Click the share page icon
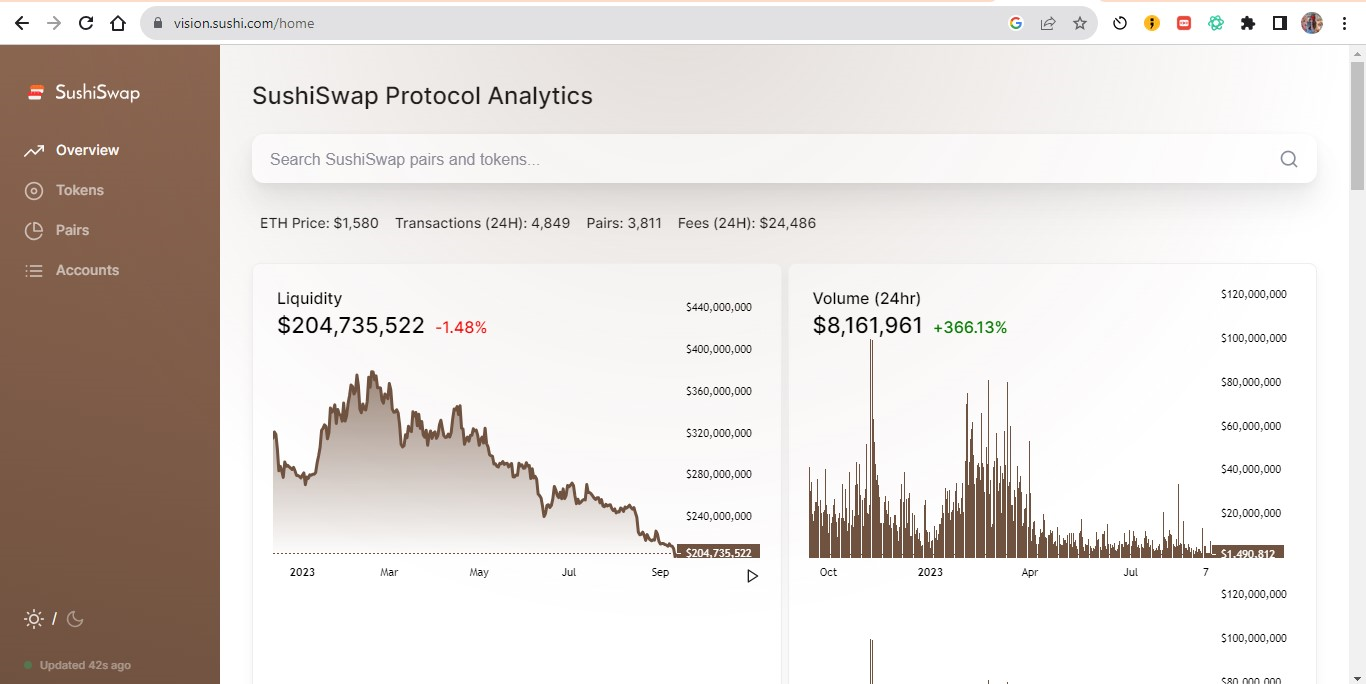 point(1048,23)
